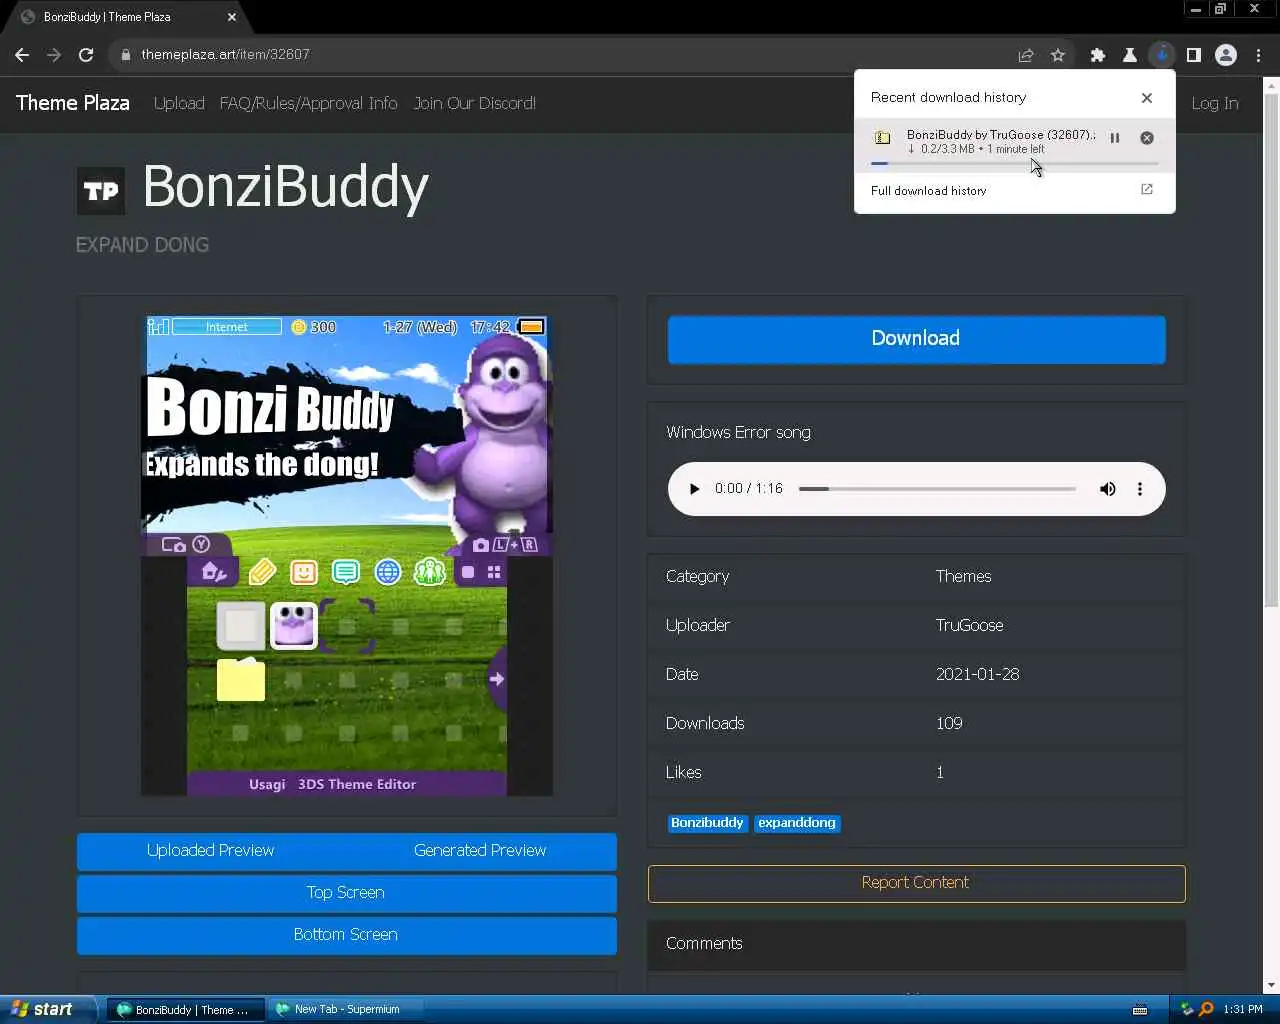This screenshot has height=1024, width=1280.
Task: Go back to the previous page
Action: [22, 55]
